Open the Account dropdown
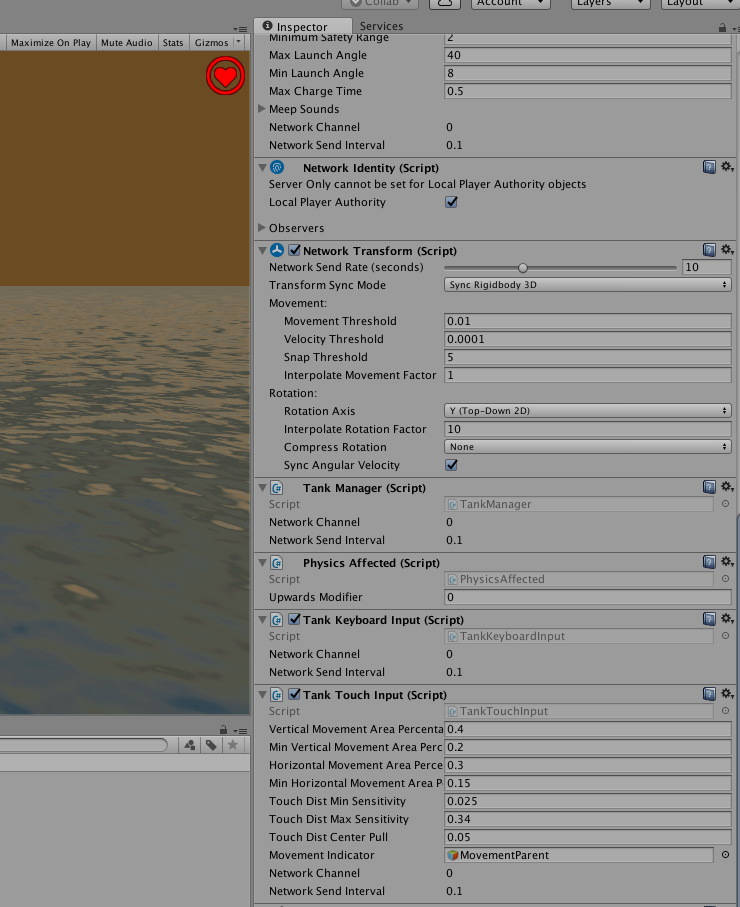 (510, 3)
